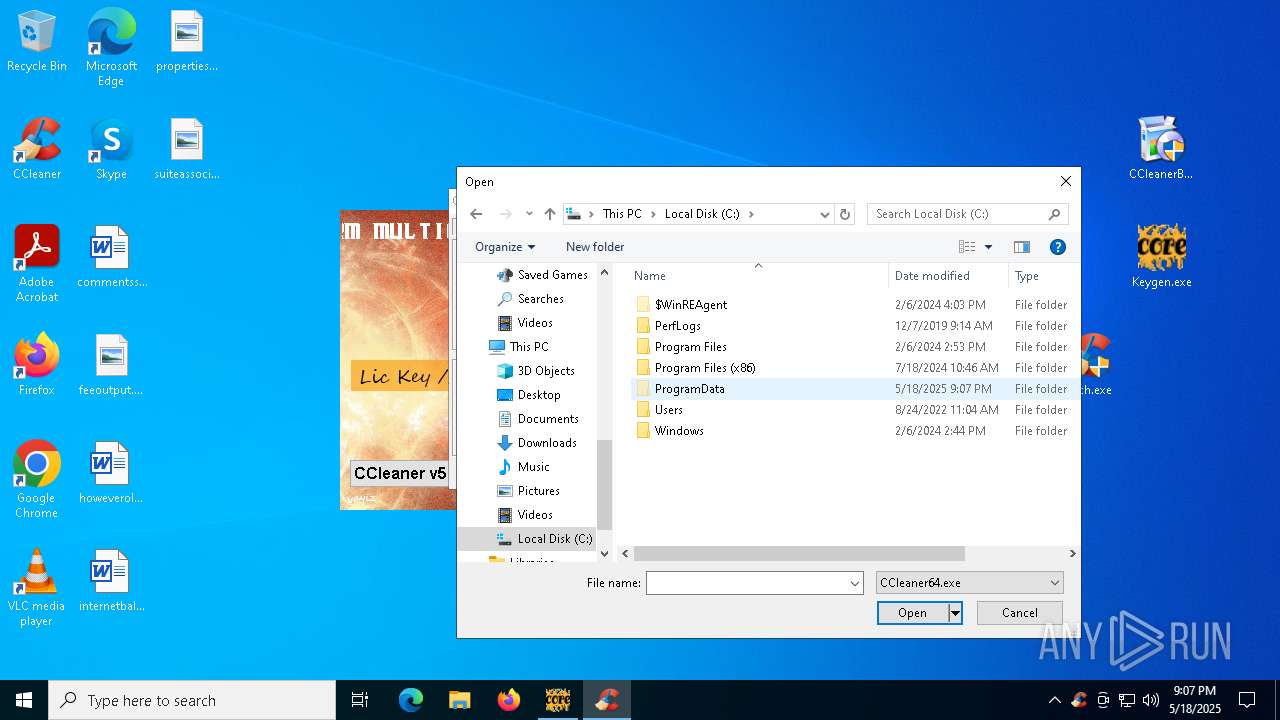1280x720 pixels.
Task: Select the ProgramData folder
Action: click(x=689, y=389)
